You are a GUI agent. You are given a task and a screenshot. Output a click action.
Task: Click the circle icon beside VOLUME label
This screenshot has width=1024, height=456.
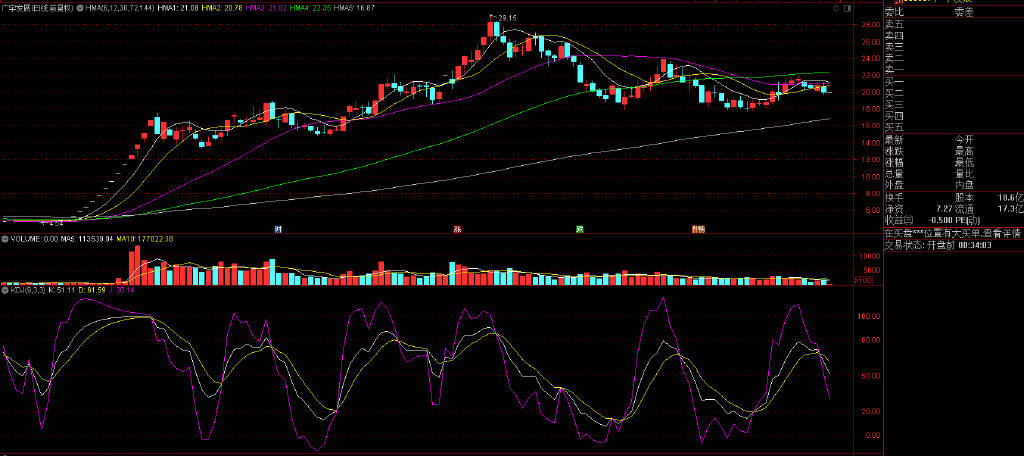point(4,239)
